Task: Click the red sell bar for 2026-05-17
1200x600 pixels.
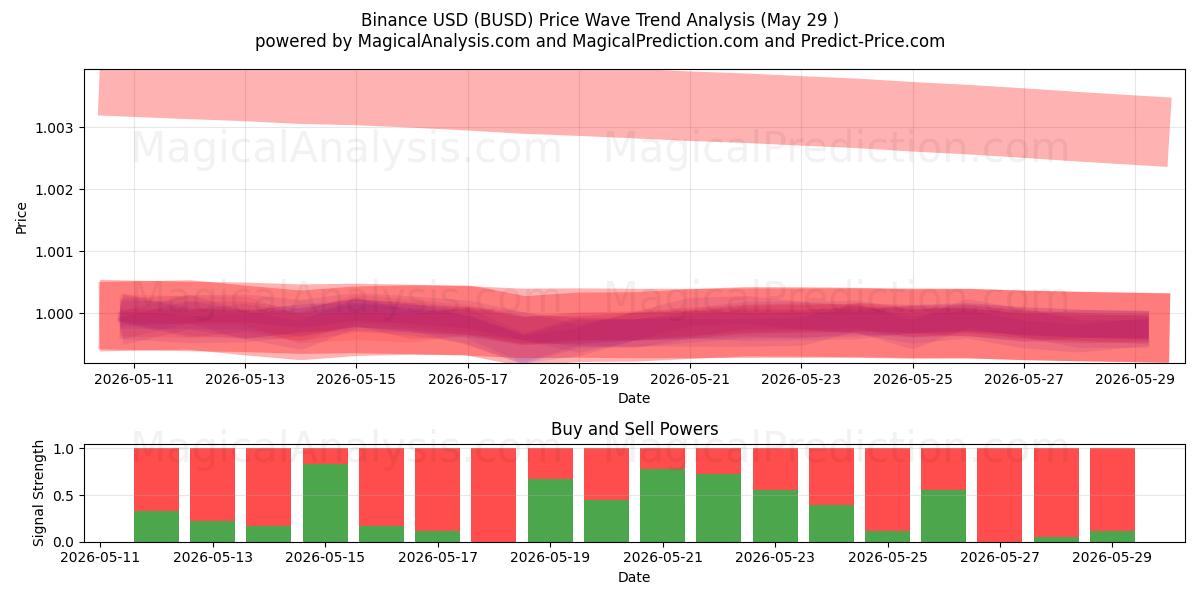Action: [437, 490]
